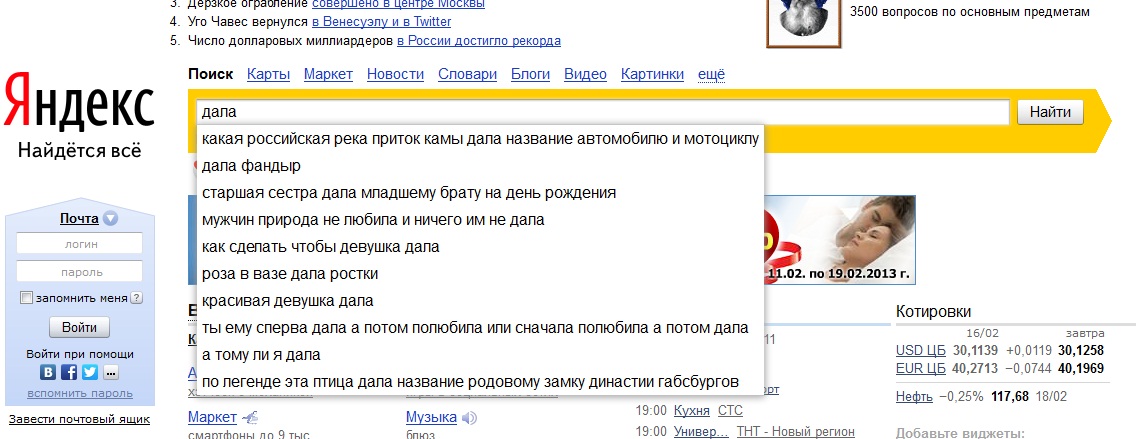Screen dimensions: 1136x439
Task: Open news link совершено в центре Москвы
Action: click(398, 4)
